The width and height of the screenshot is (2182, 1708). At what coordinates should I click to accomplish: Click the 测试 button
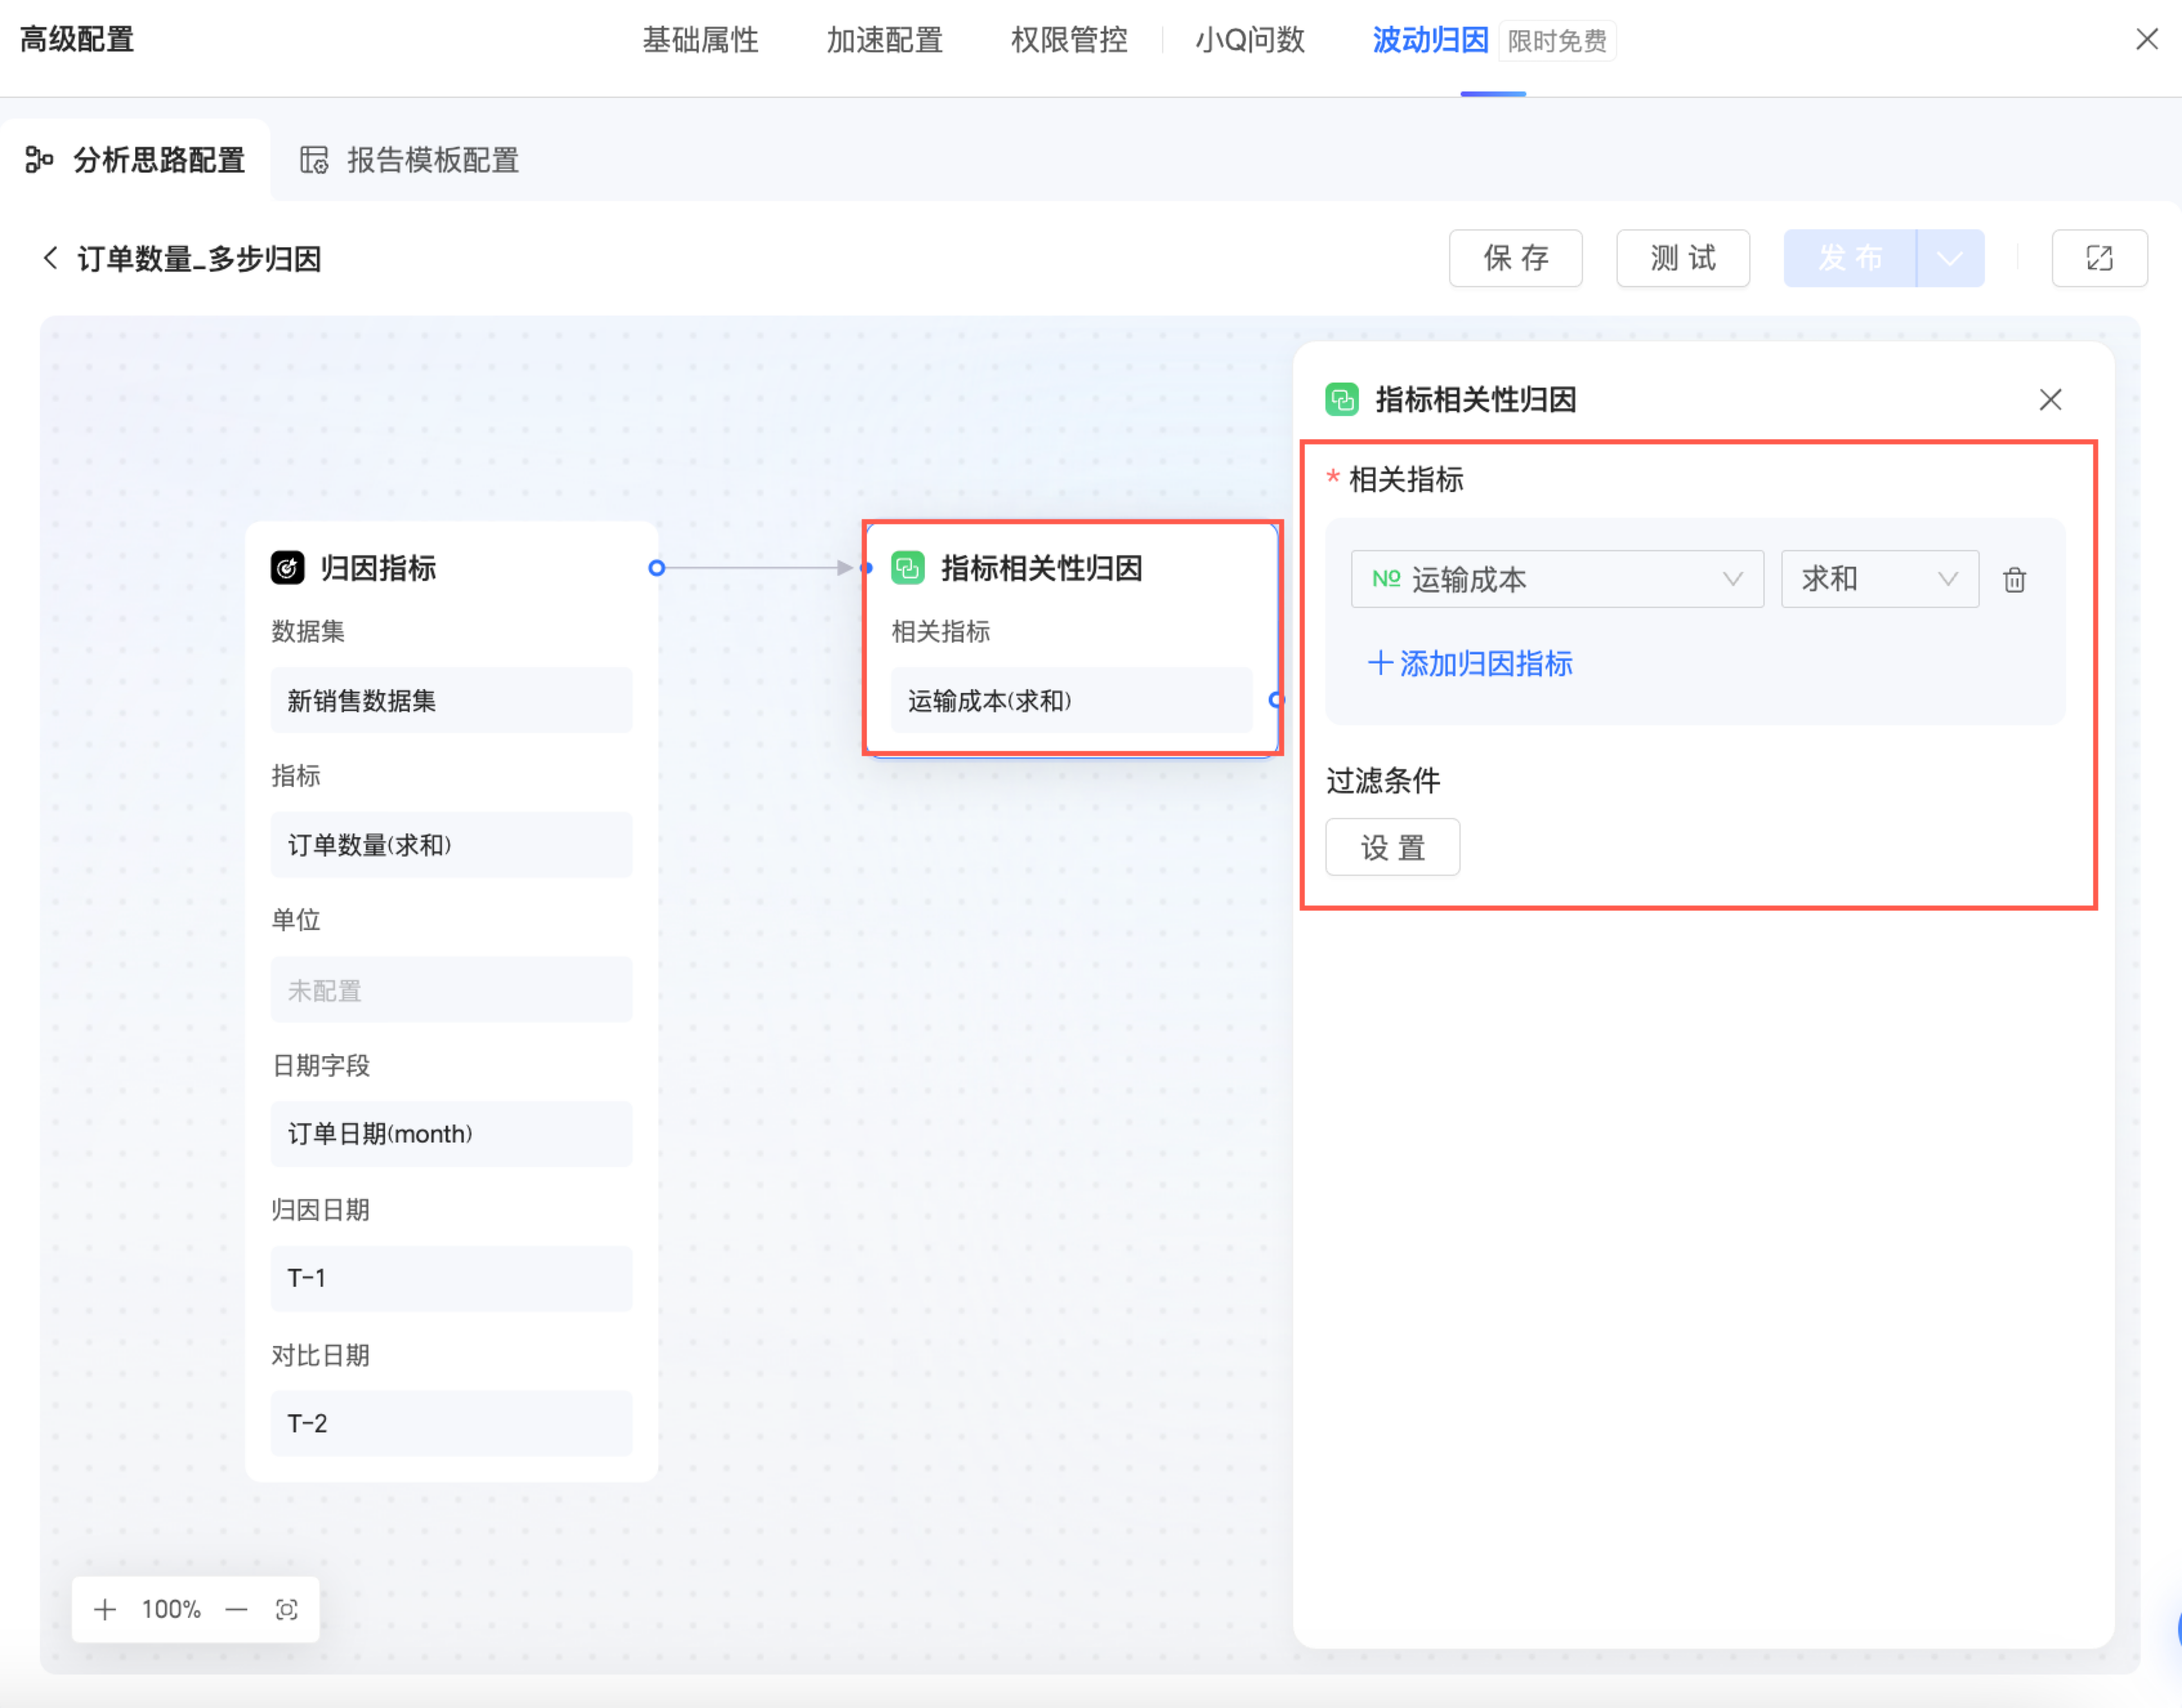(1682, 258)
